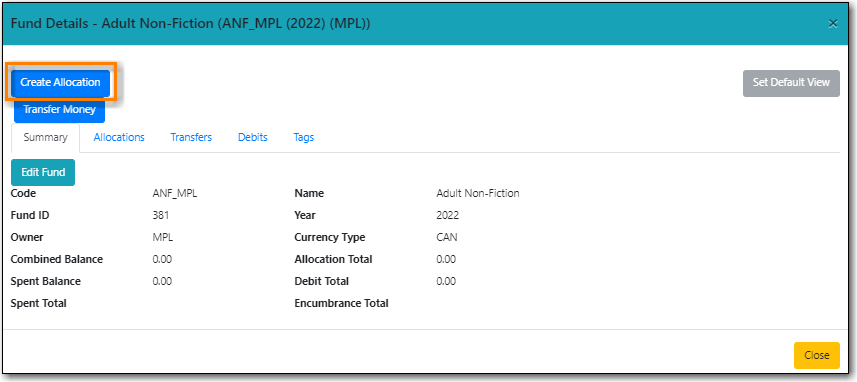857x382 pixels.
Task: Open the Transfer Money dialog
Action: coord(60,110)
